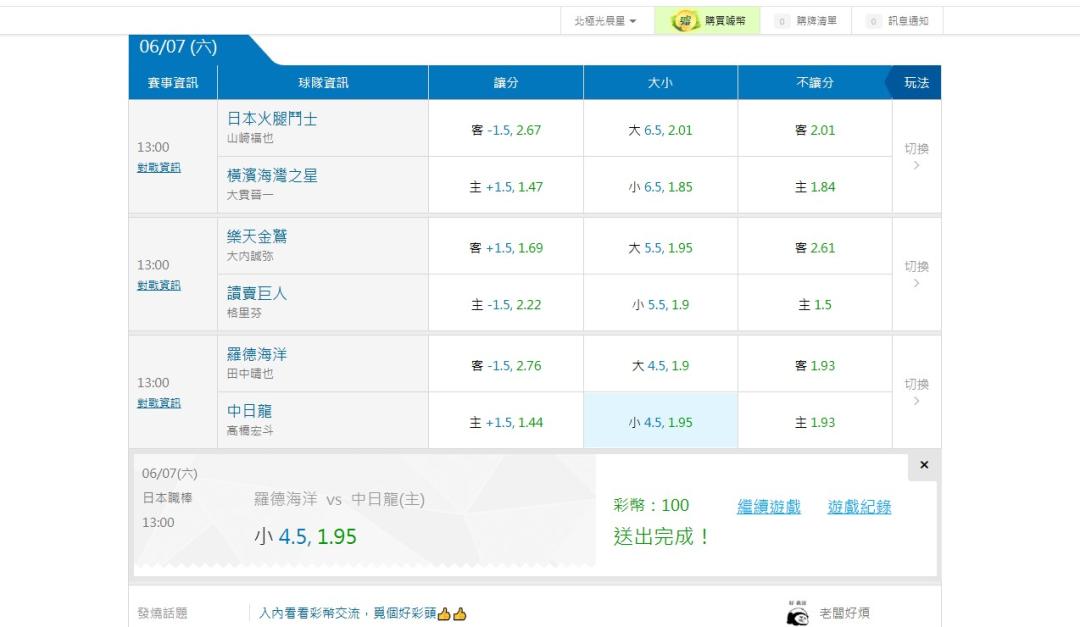The image size is (1080, 627).
Task: Open 購牌清單 list
Action: point(807,21)
